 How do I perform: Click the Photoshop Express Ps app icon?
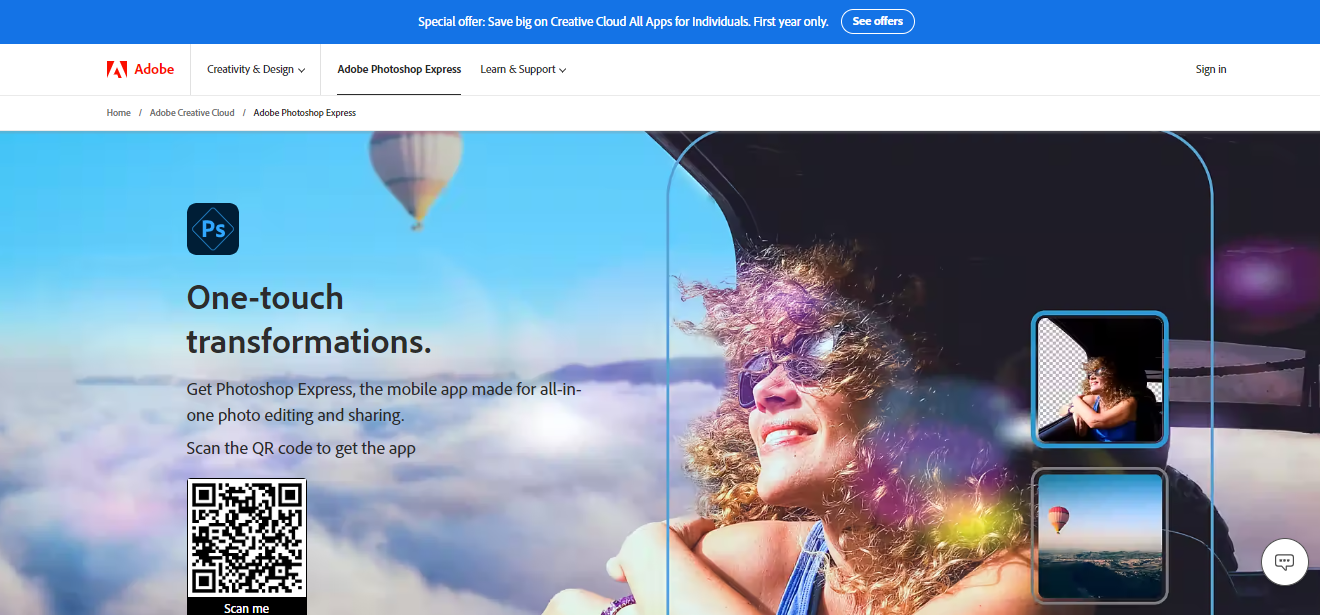[213, 229]
